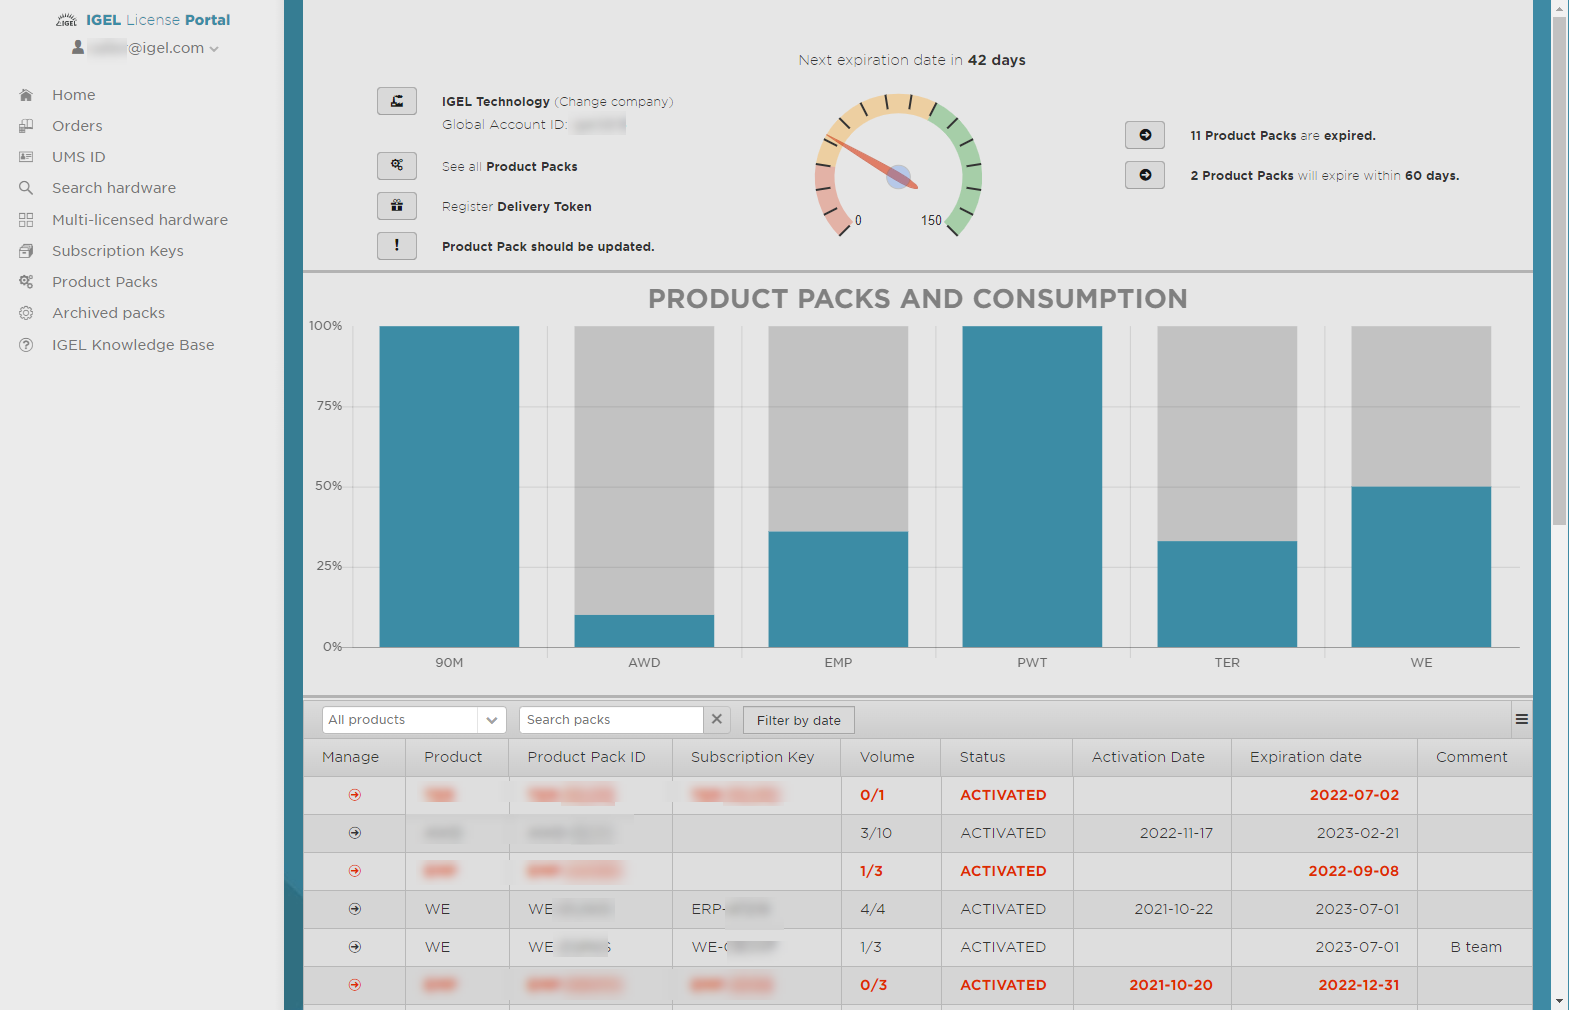Click the Change company icon button
Screen dimensions: 1569x1010
coord(396,101)
